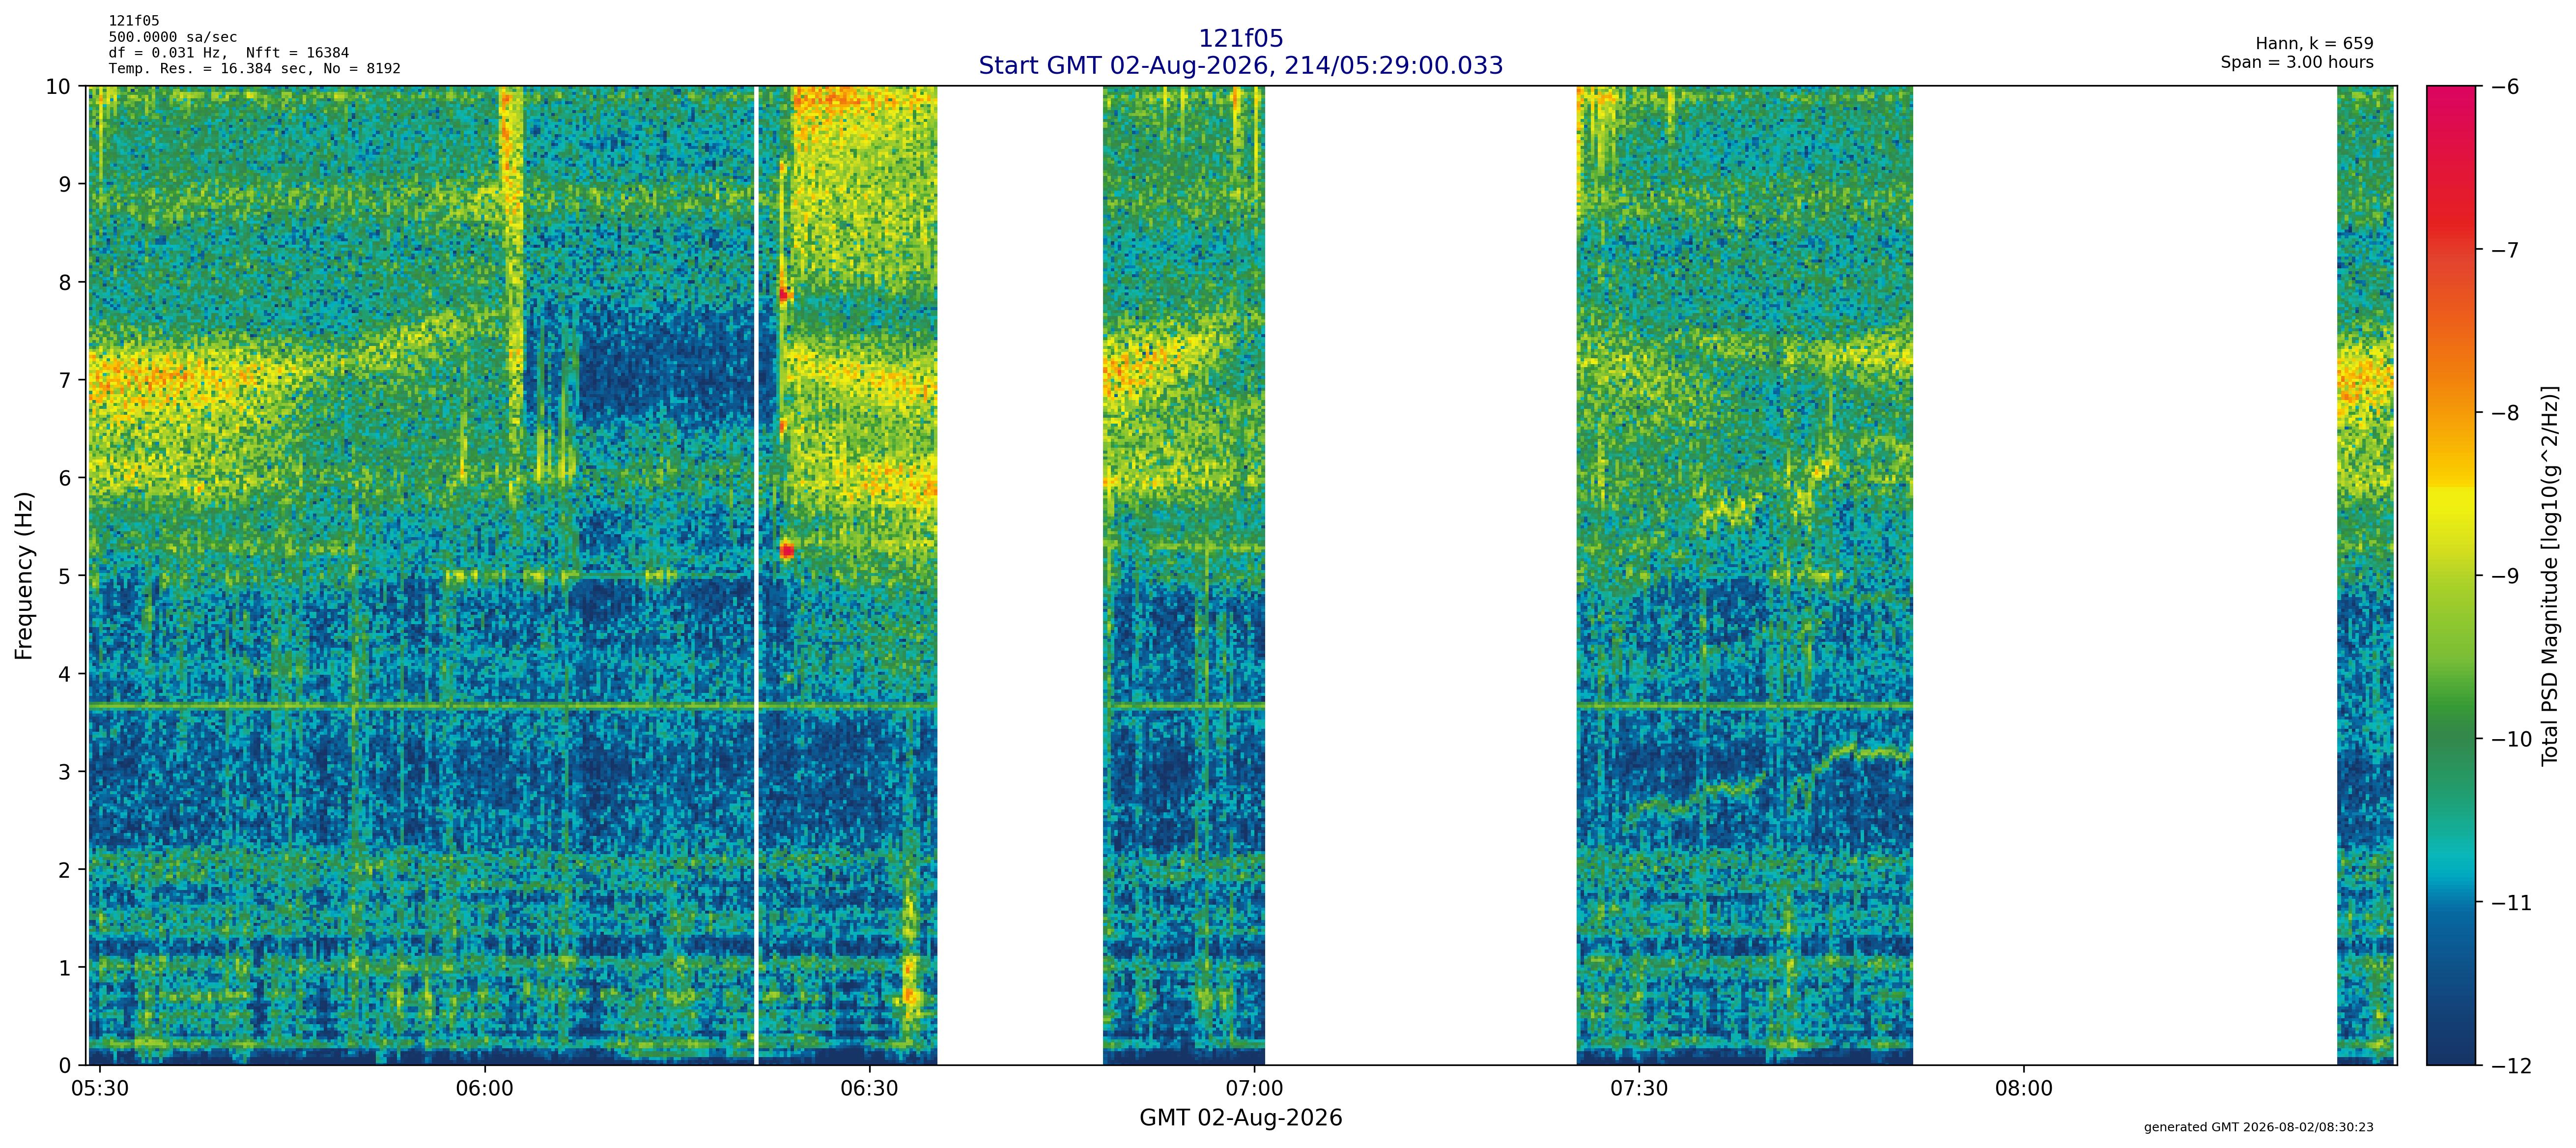Click the '8' tick on the frequency axis

coord(65,282)
